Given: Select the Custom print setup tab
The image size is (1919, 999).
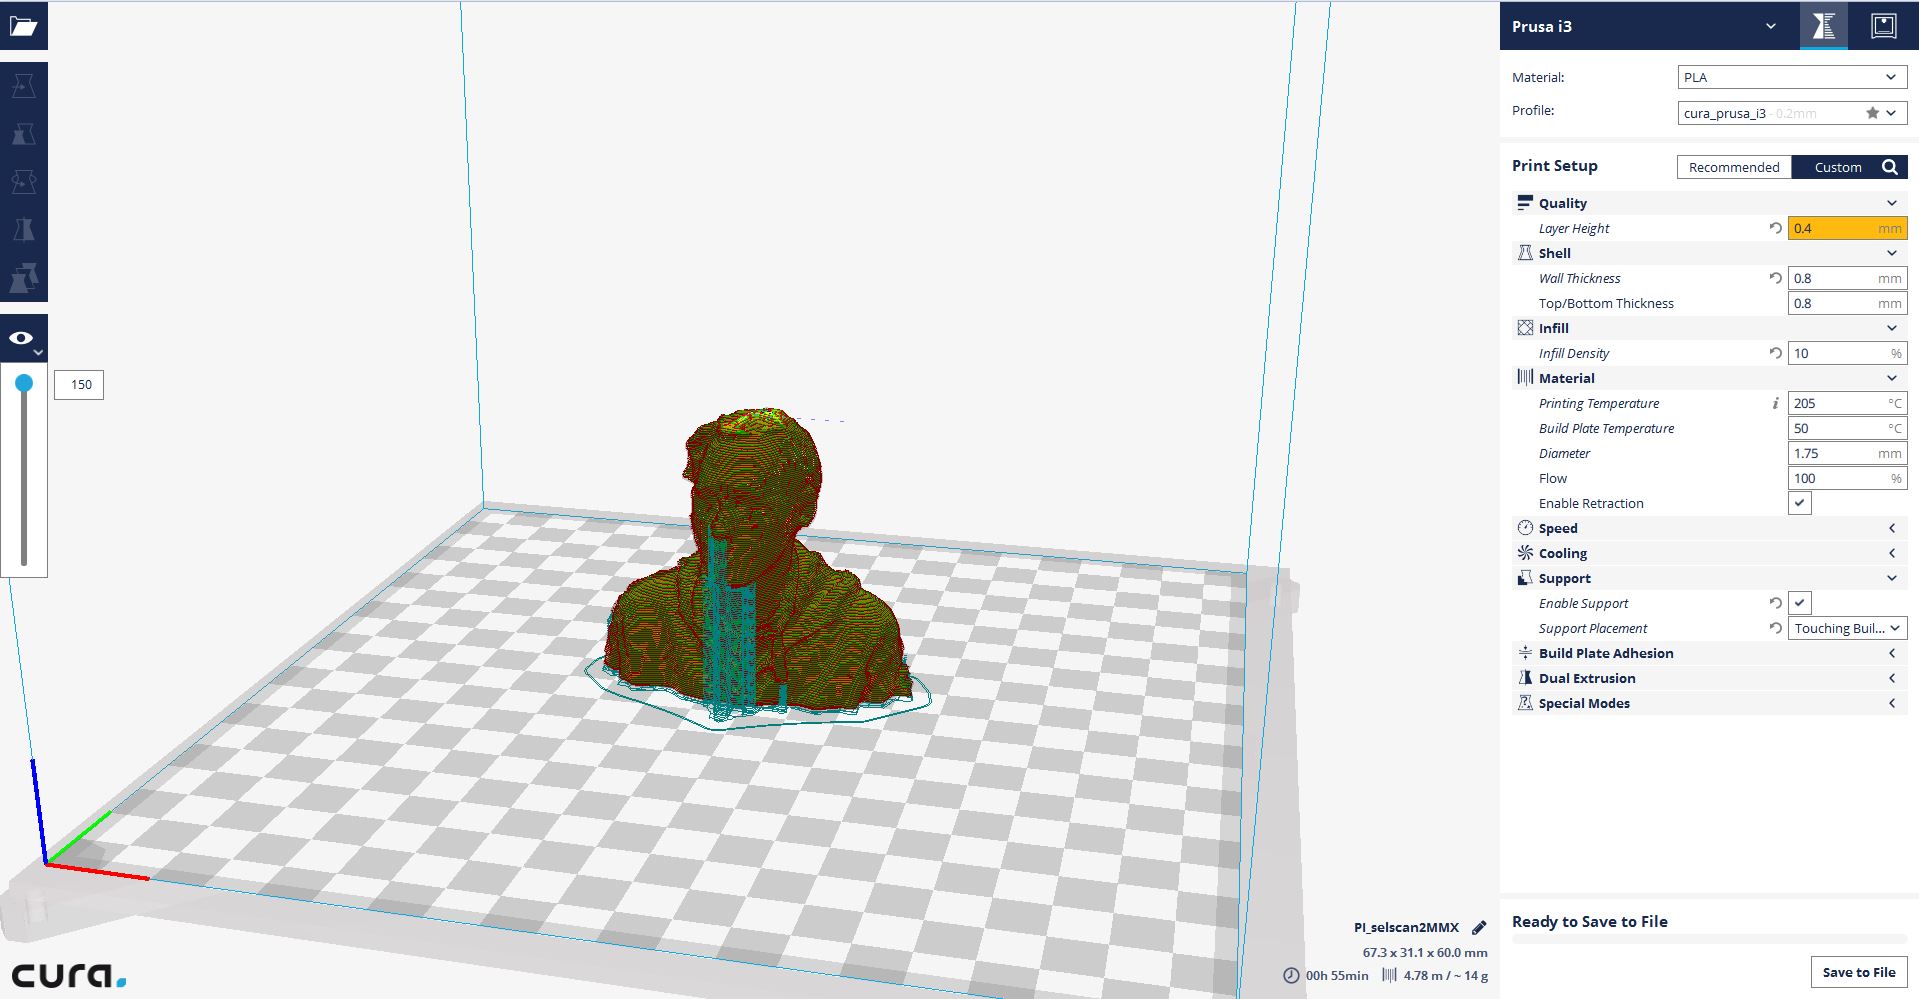Looking at the screenshot, I should (x=1837, y=167).
